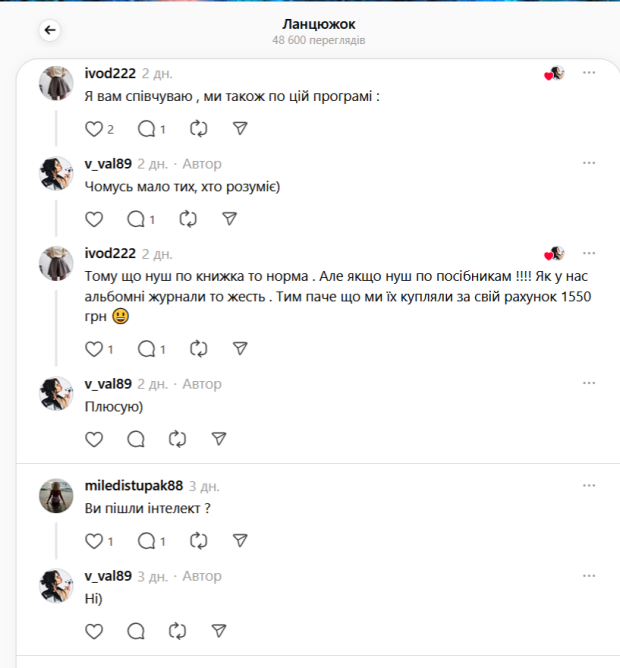Viewport: 620px width, 668px height.
Task: Repost ivod222's comment about альбомні журнали
Action: tap(199, 349)
